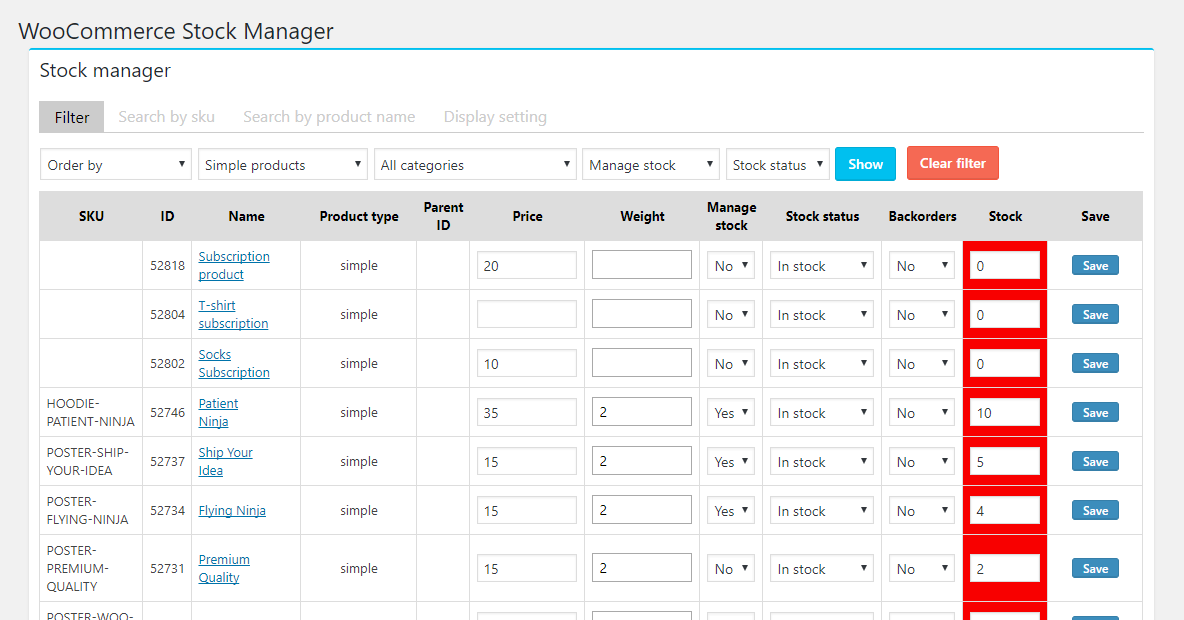1184x620 pixels.
Task: Open Manage stock dropdown for Premium Quality
Action: coord(731,569)
